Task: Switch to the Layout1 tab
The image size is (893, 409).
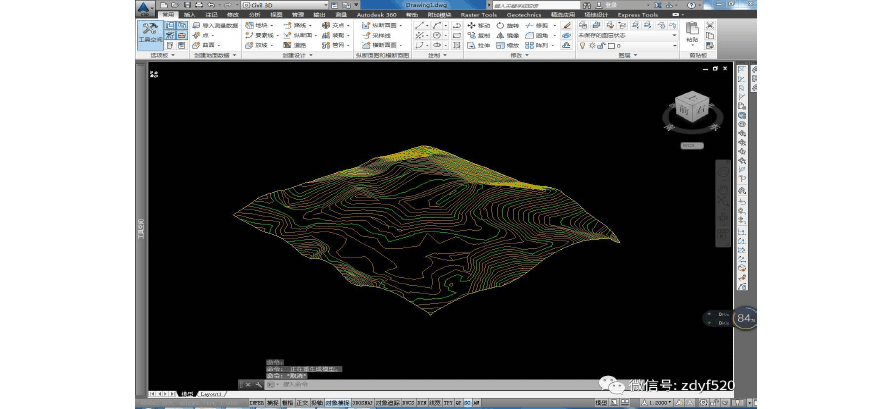Action: click(x=212, y=394)
